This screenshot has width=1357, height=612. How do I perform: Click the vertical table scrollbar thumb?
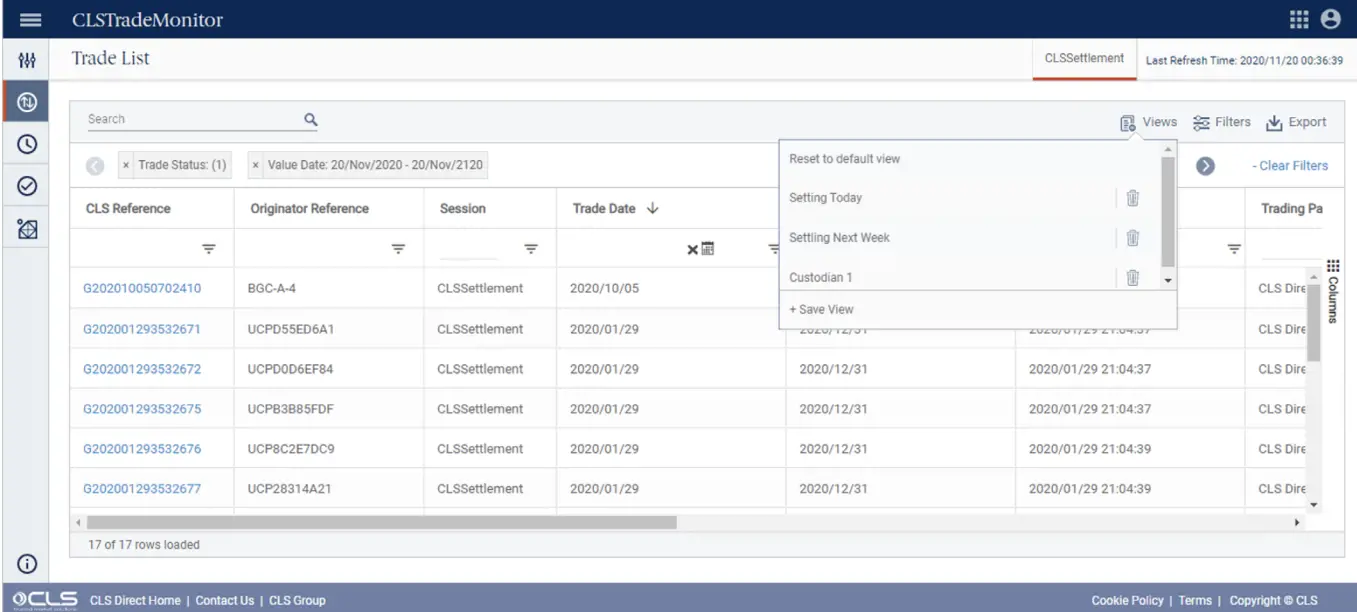coord(1314,321)
